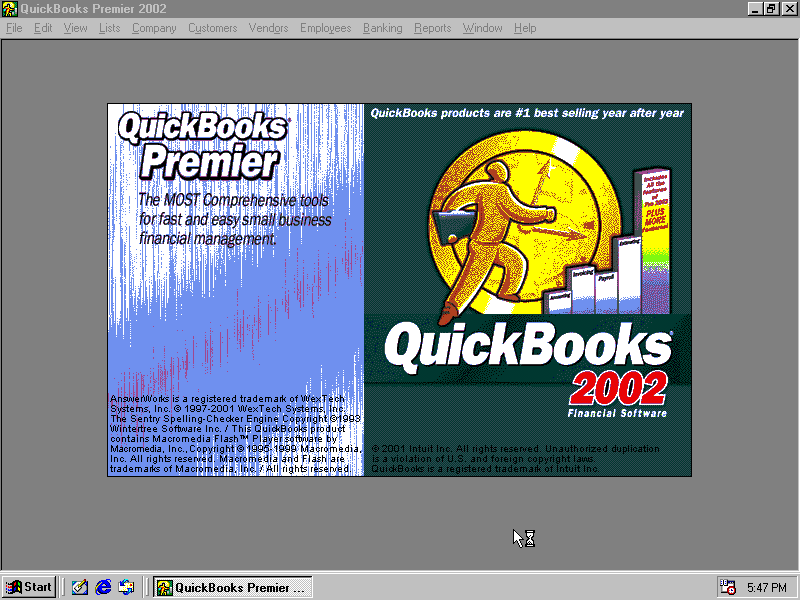This screenshot has height=600, width=800.
Task: Open the Reports menu
Action: coord(433,28)
